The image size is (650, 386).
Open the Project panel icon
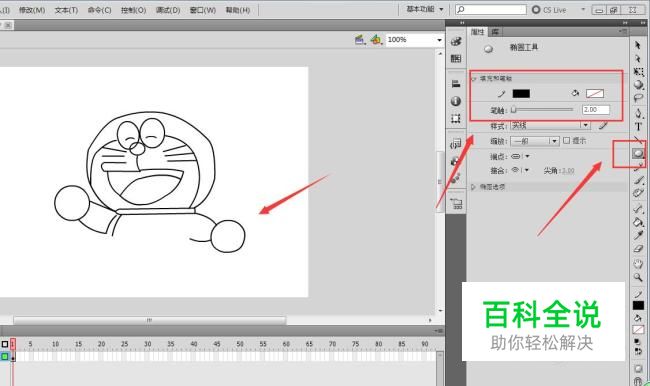click(456, 204)
